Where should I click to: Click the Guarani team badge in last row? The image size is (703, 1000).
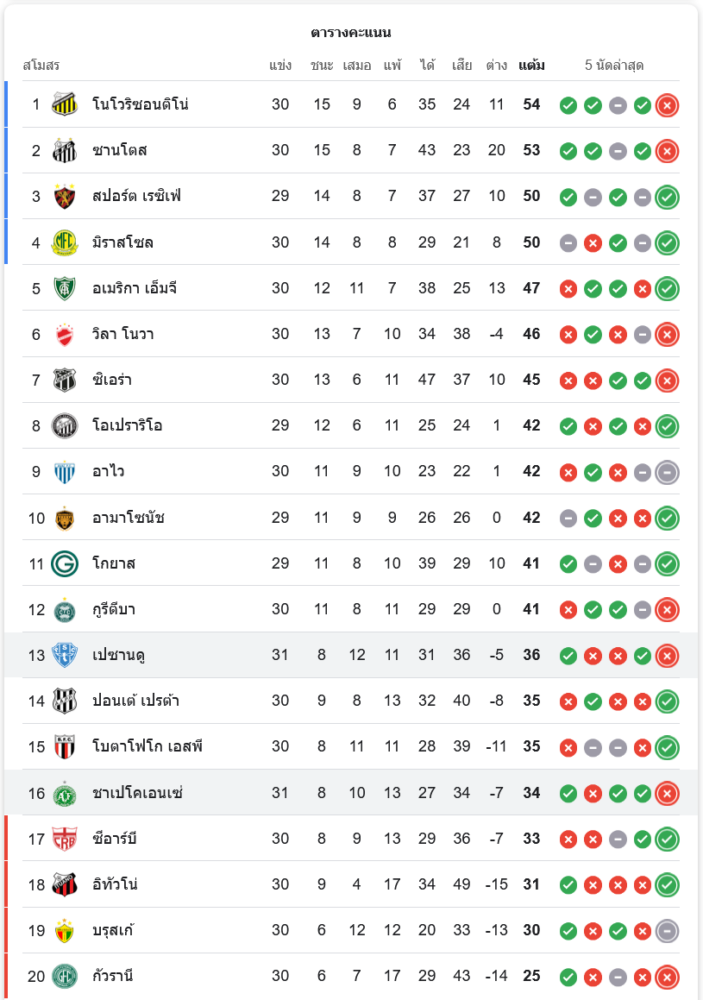point(65,976)
